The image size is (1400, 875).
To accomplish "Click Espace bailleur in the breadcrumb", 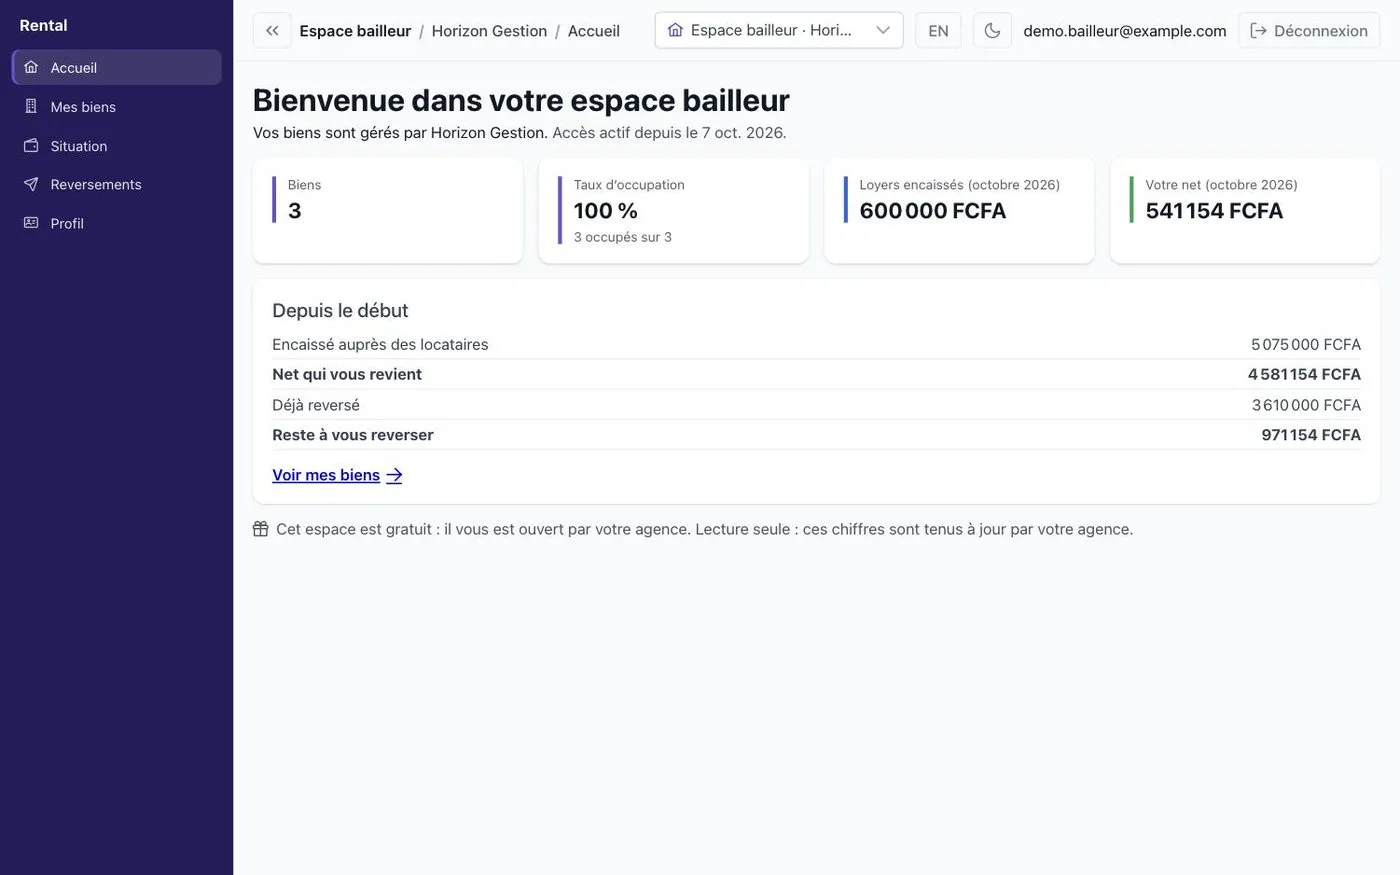I will point(355,31).
